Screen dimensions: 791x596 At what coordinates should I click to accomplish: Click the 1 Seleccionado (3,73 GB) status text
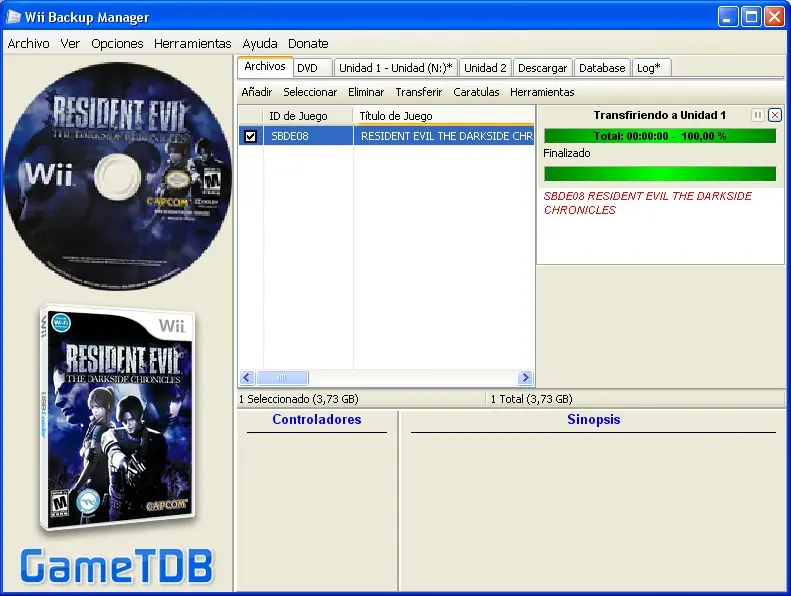pos(299,399)
